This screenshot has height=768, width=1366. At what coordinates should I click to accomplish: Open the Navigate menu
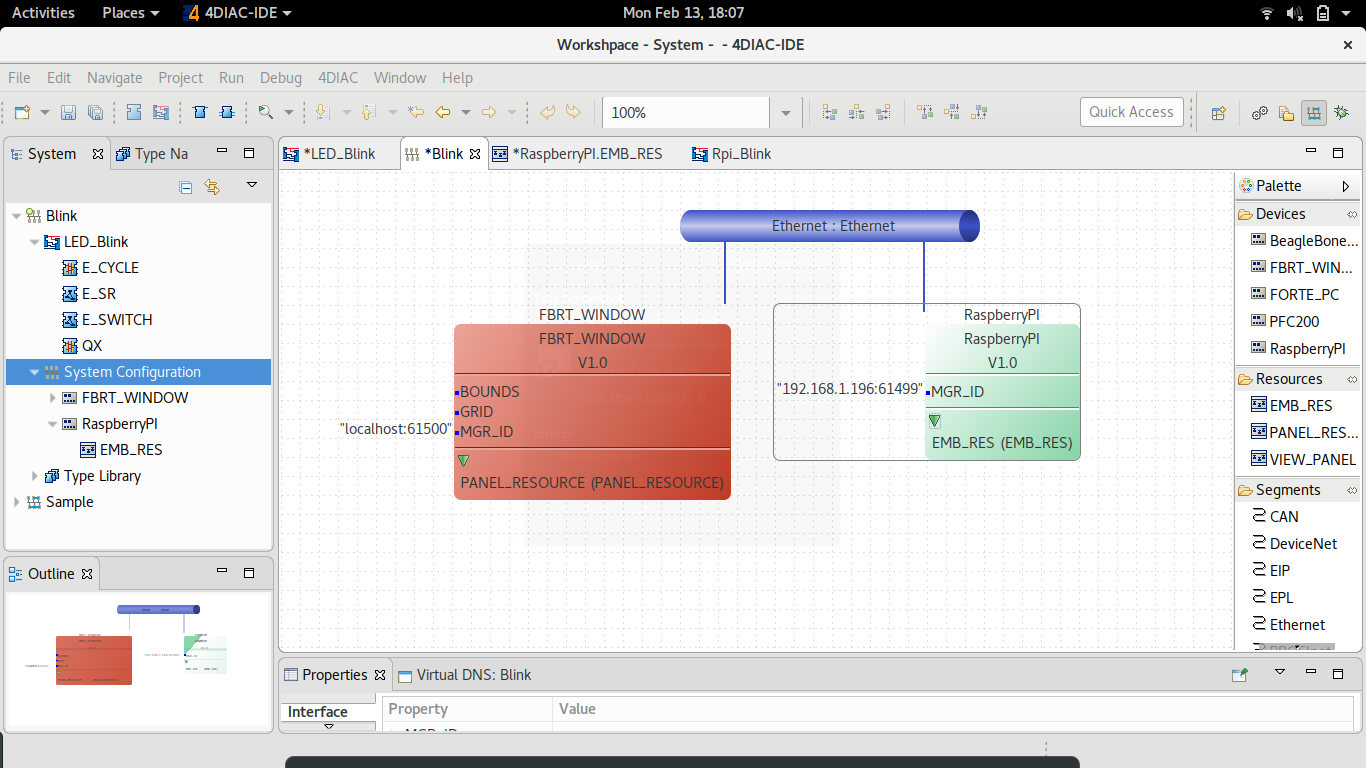tap(115, 78)
